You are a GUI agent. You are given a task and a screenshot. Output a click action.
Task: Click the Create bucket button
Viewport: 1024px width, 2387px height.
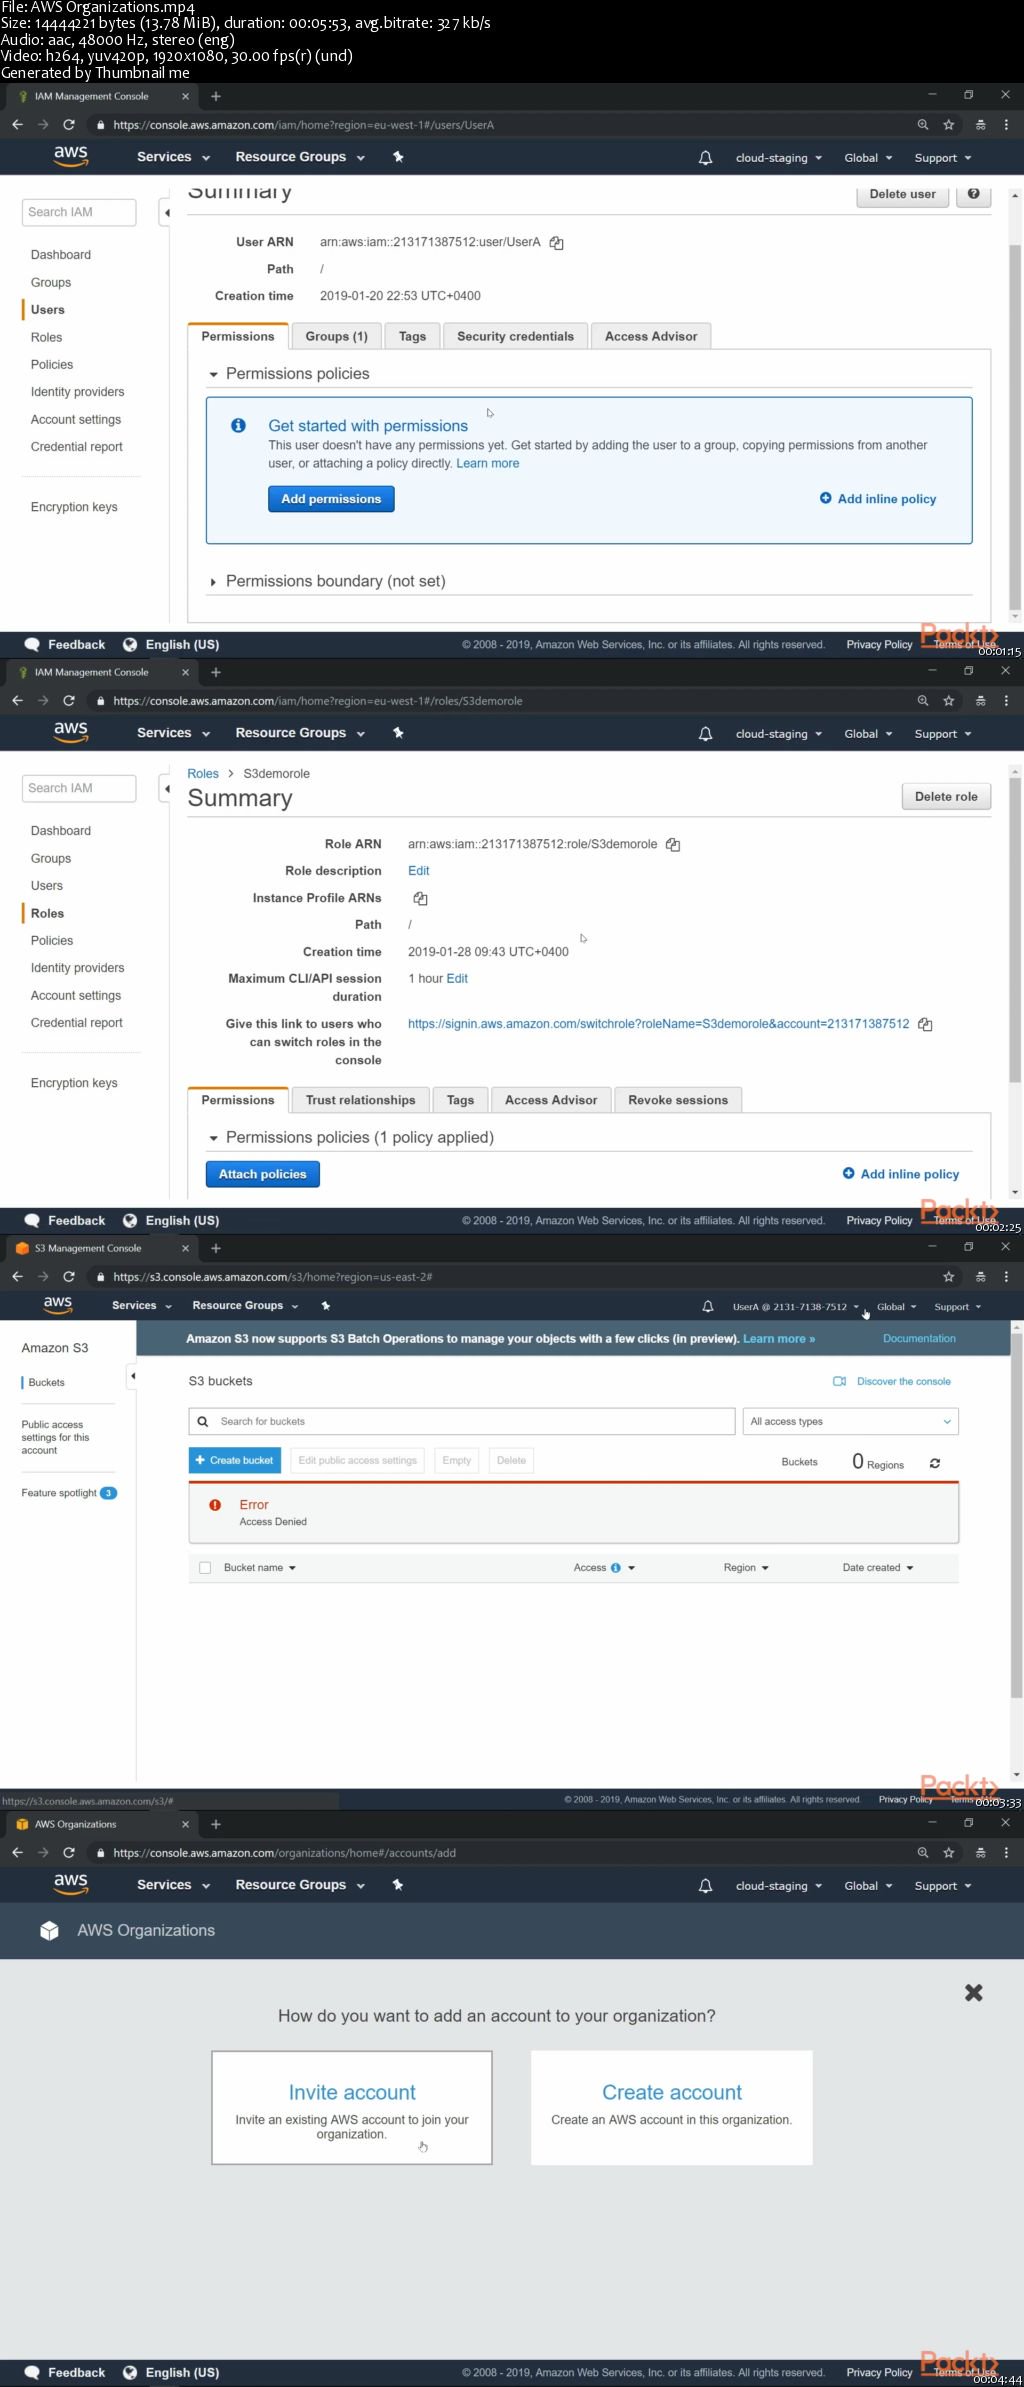(235, 1461)
